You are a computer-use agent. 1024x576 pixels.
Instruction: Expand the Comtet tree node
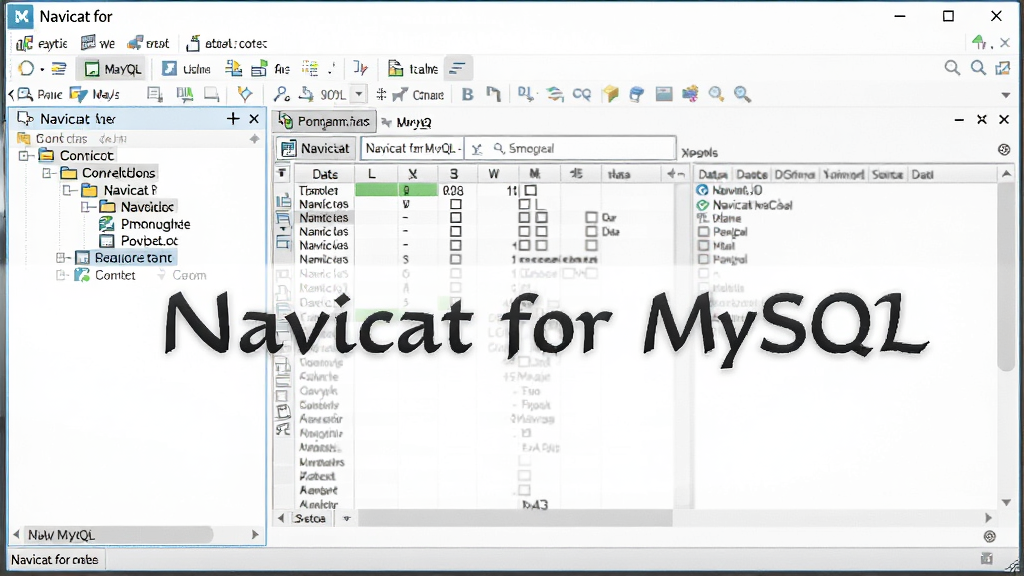pos(60,276)
